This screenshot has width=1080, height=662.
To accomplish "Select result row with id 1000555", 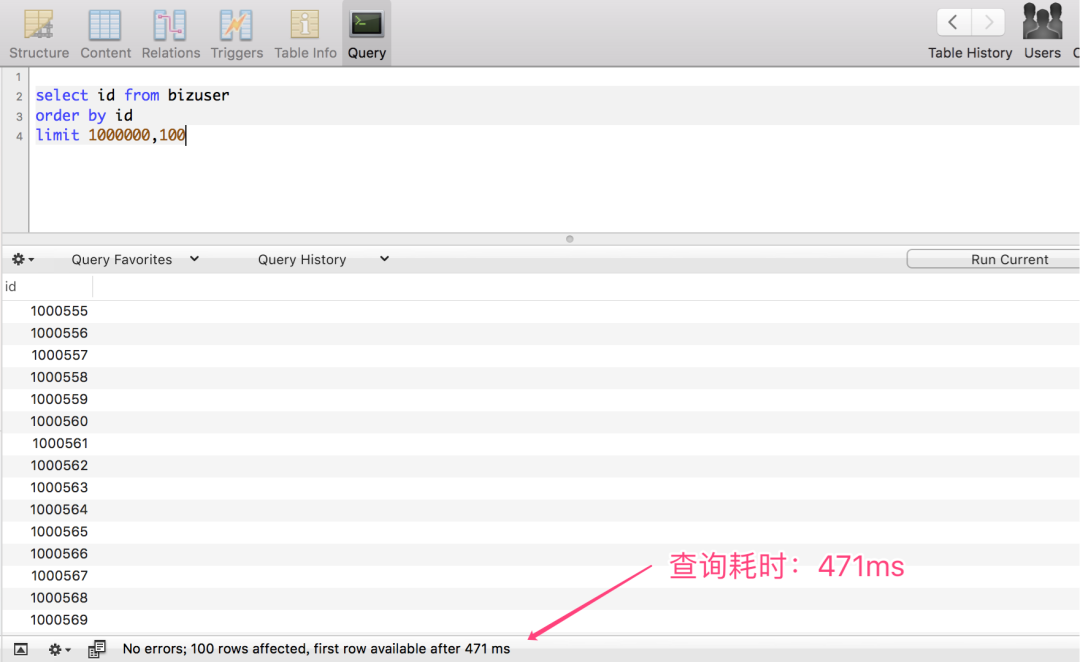I will 59,311.
